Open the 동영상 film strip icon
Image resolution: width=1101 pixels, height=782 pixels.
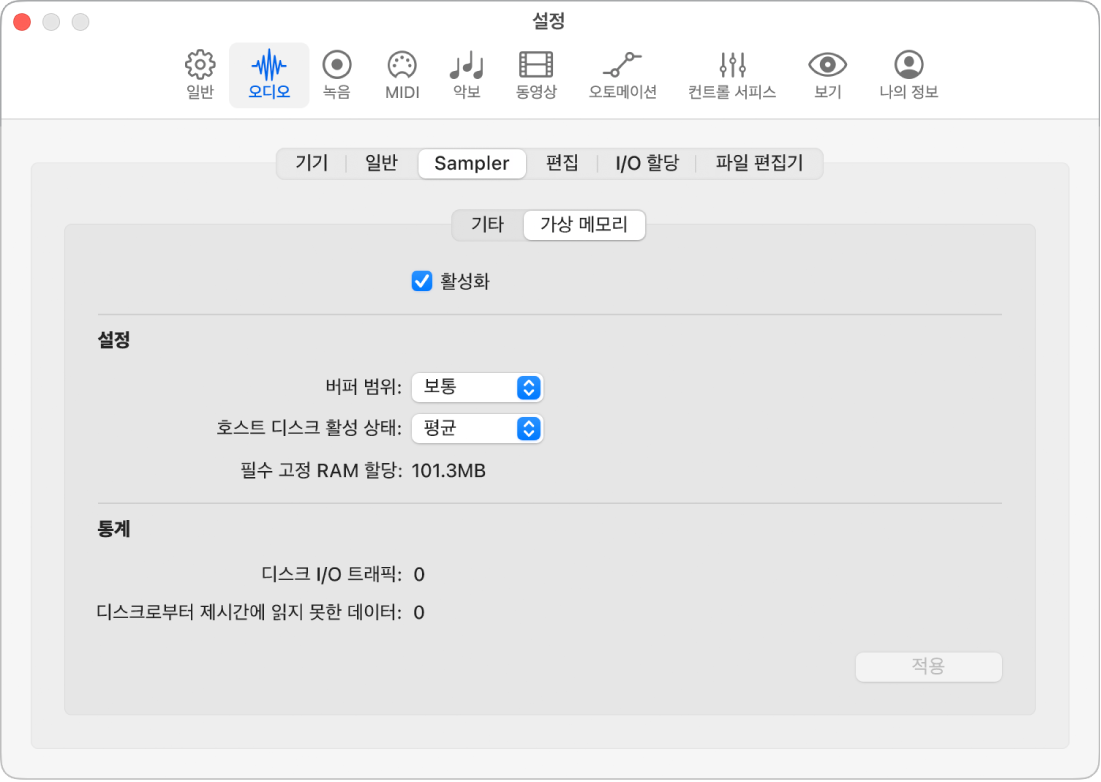[x=536, y=75]
